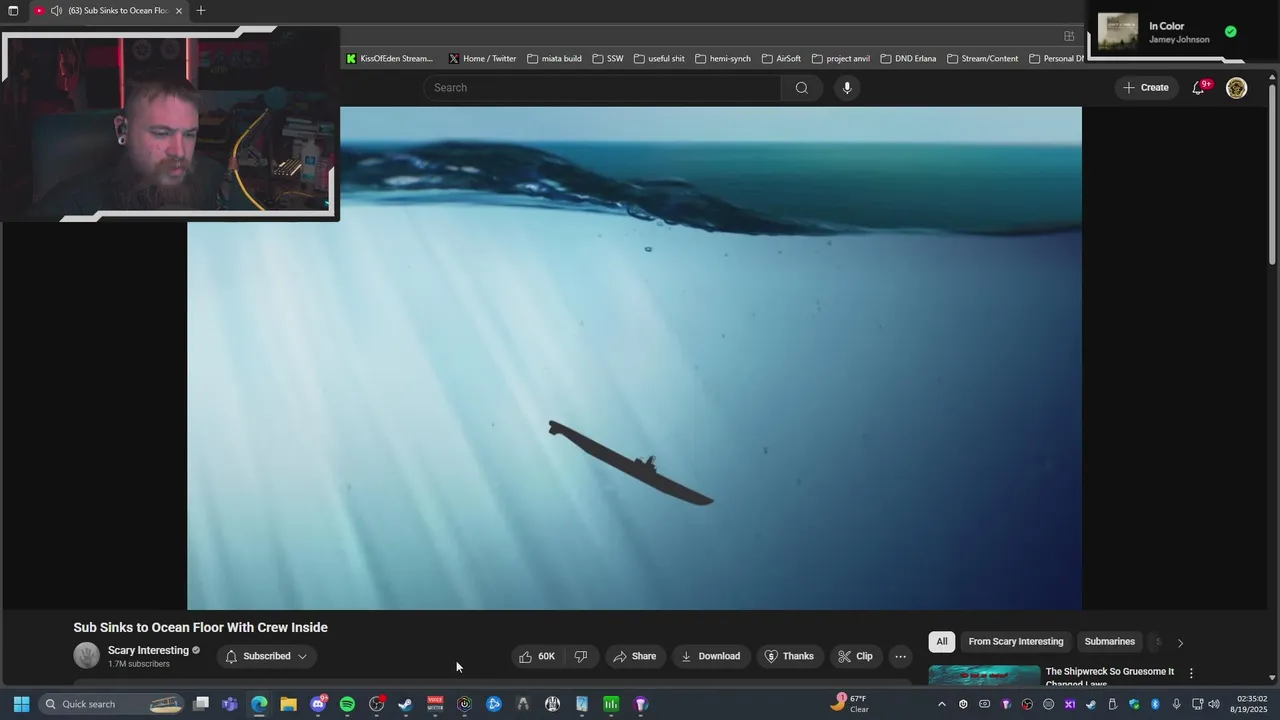1280x720 pixels.
Task: Open the clock and calendar flyout
Action: click(1251, 704)
